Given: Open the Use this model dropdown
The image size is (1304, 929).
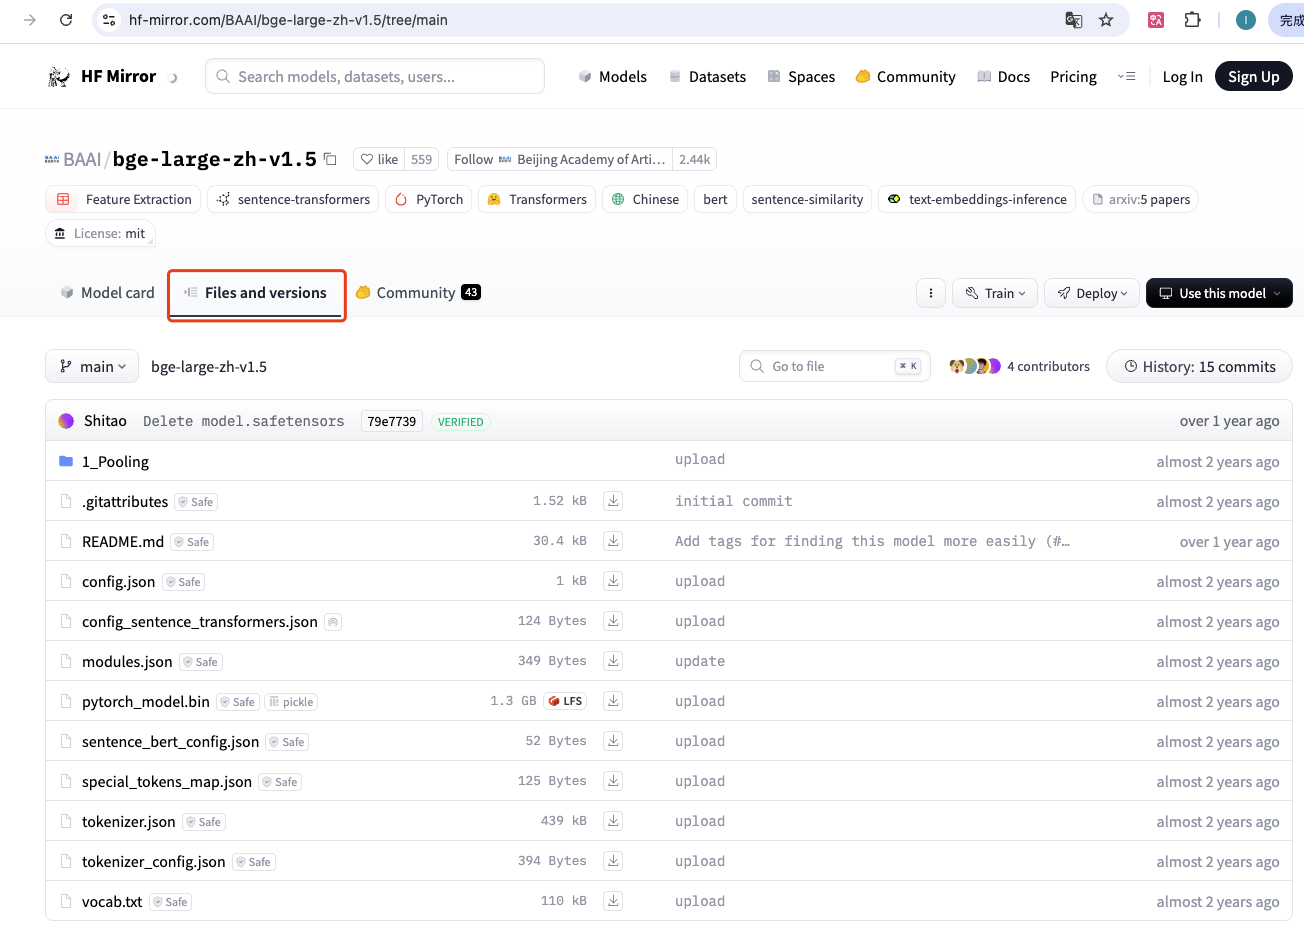Looking at the screenshot, I should (x=1219, y=293).
